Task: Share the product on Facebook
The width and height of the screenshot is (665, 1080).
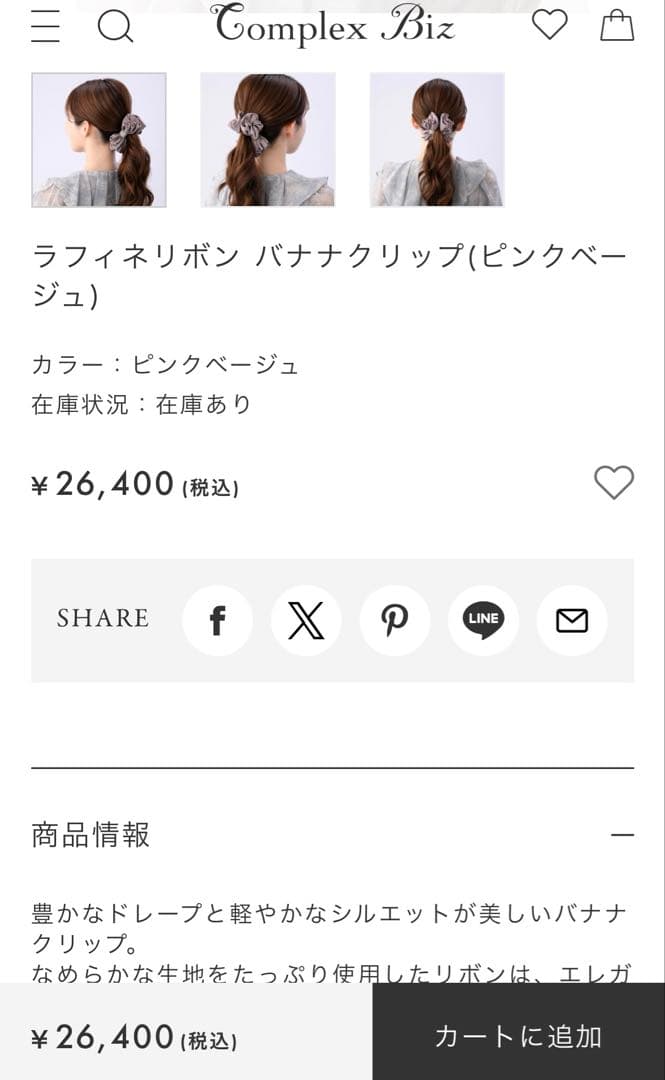Action: 218,620
